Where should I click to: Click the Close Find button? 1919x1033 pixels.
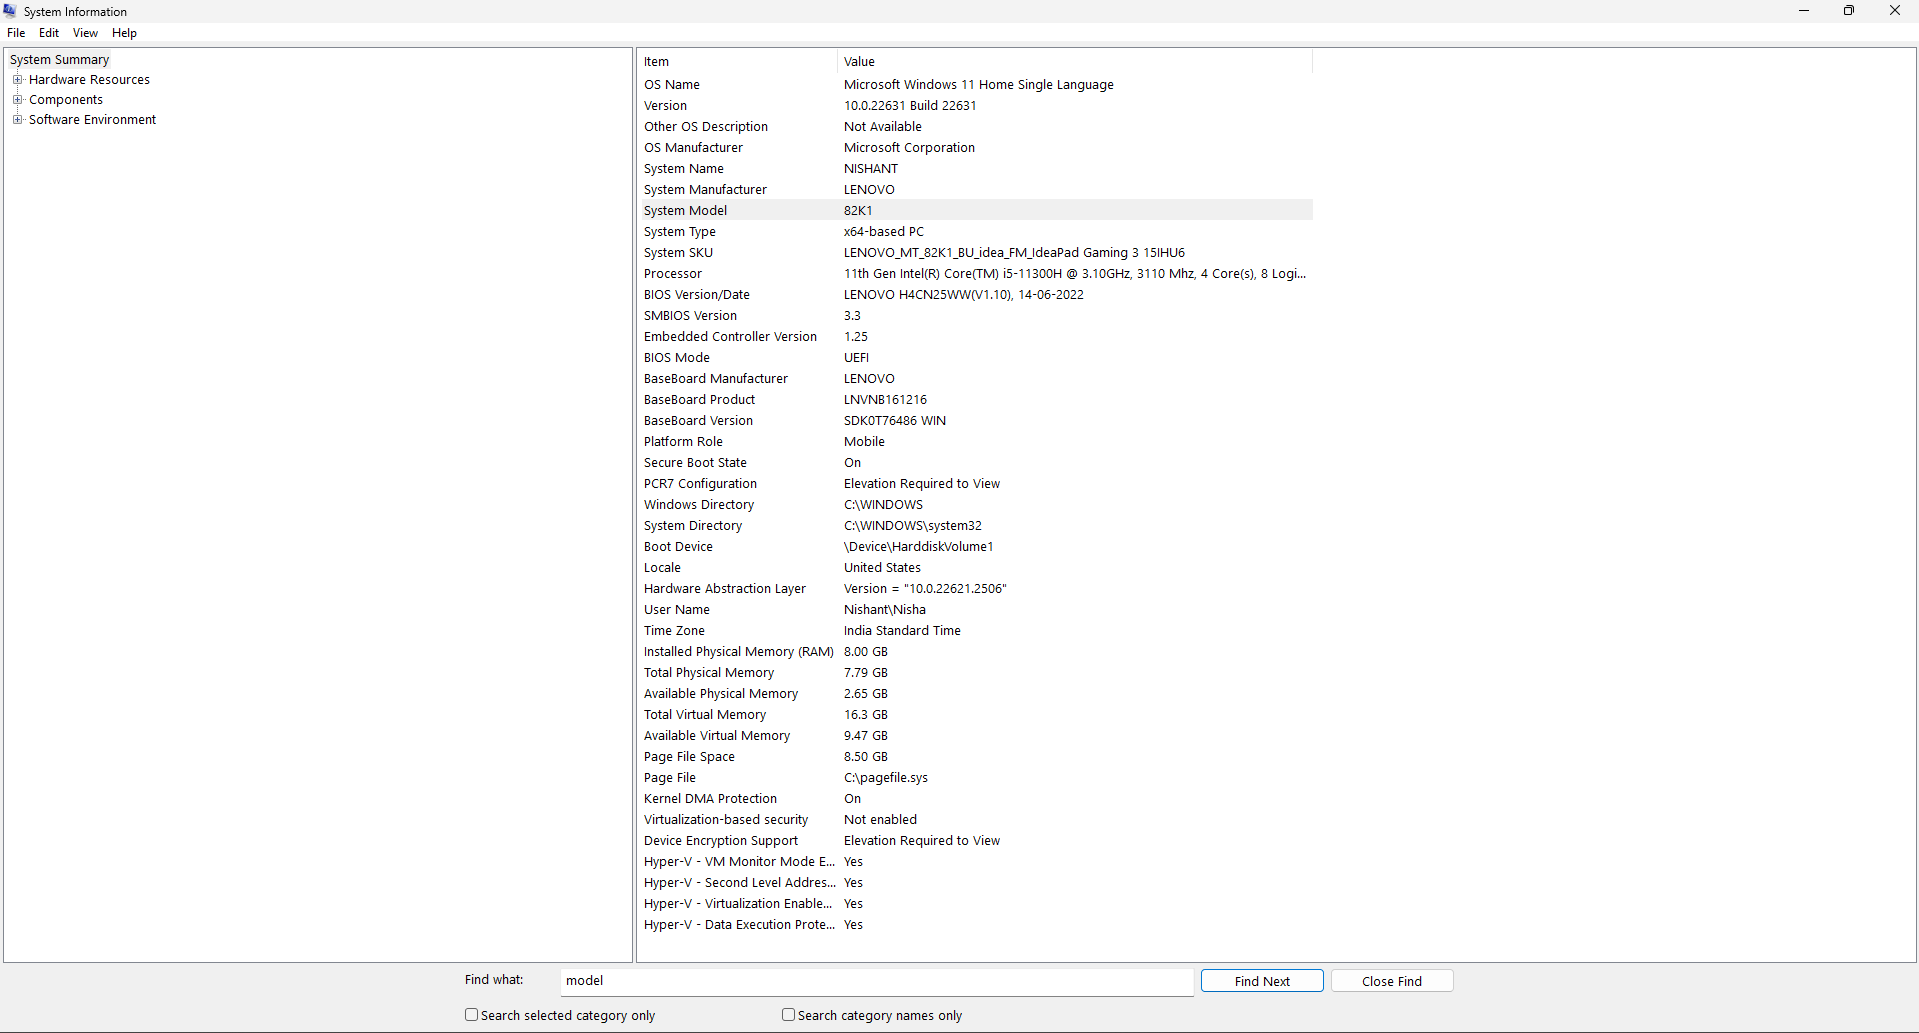click(x=1391, y=980)
